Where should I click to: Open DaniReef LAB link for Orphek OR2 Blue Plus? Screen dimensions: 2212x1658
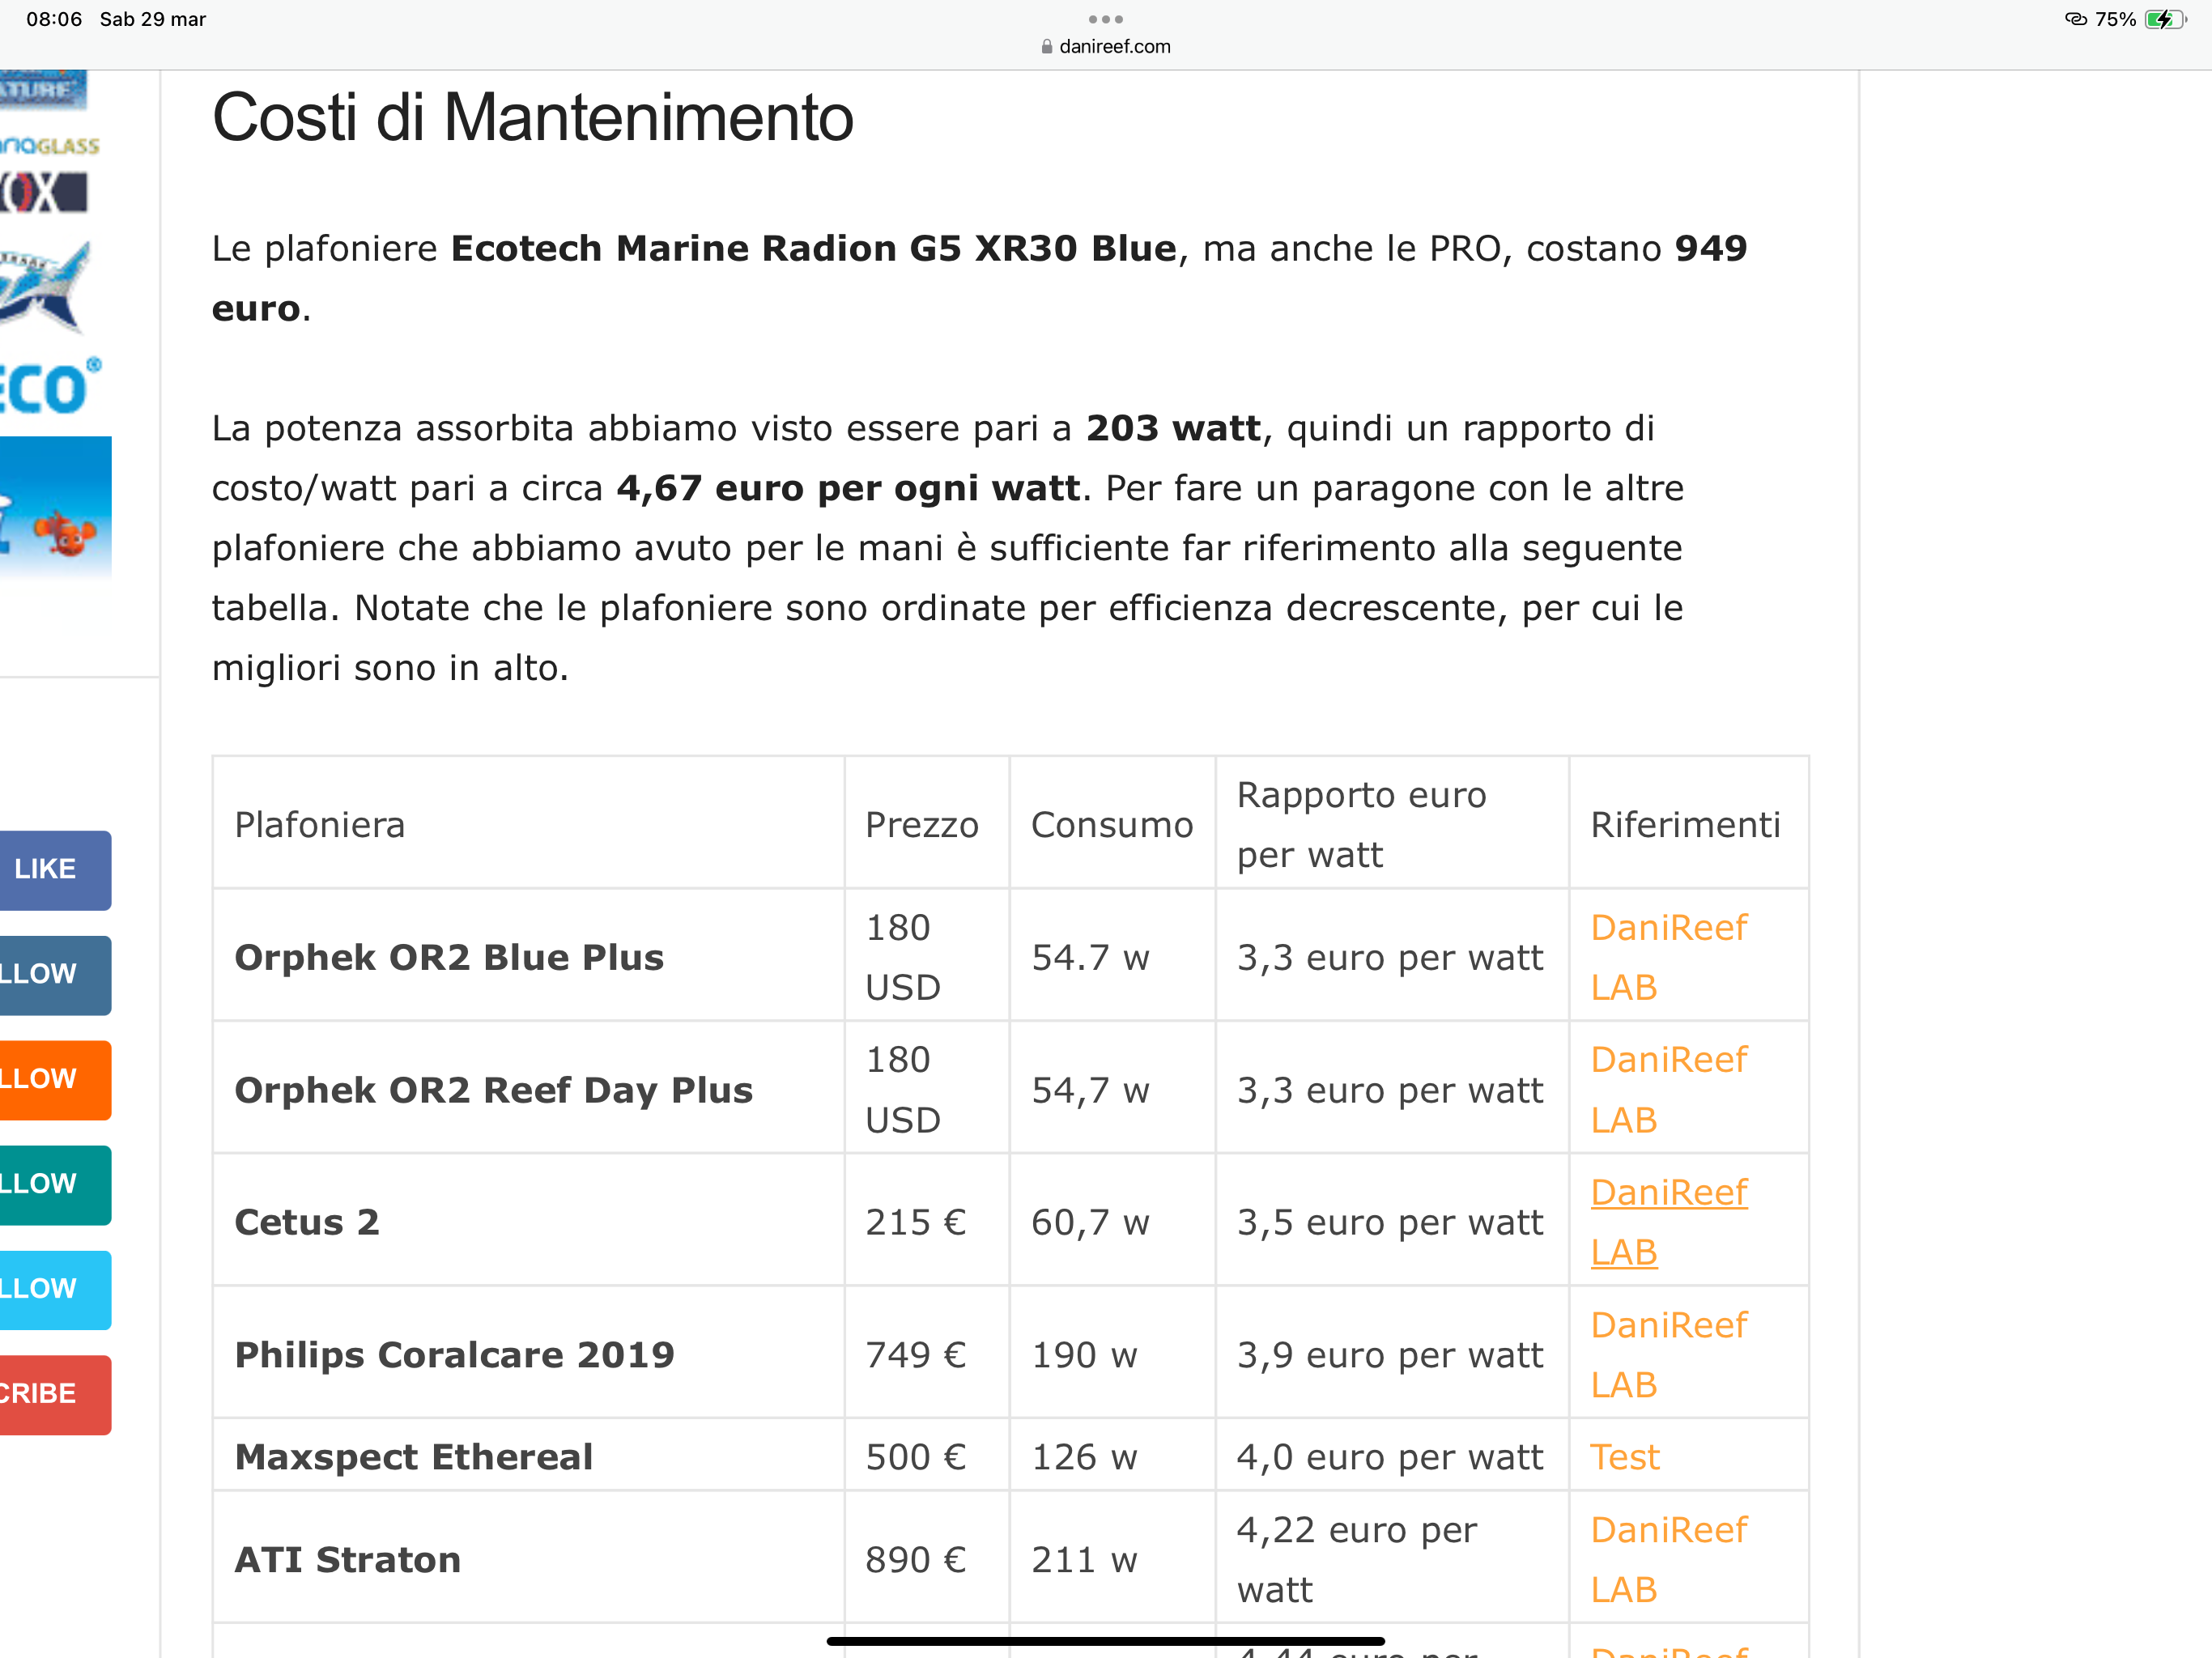1668,957
